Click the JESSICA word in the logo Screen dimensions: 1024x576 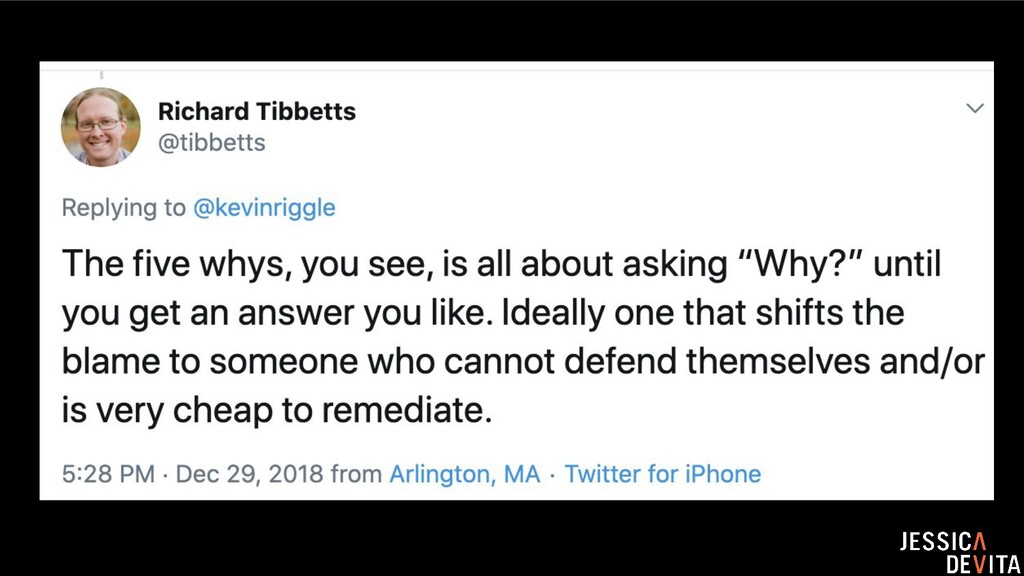point(943,542)
